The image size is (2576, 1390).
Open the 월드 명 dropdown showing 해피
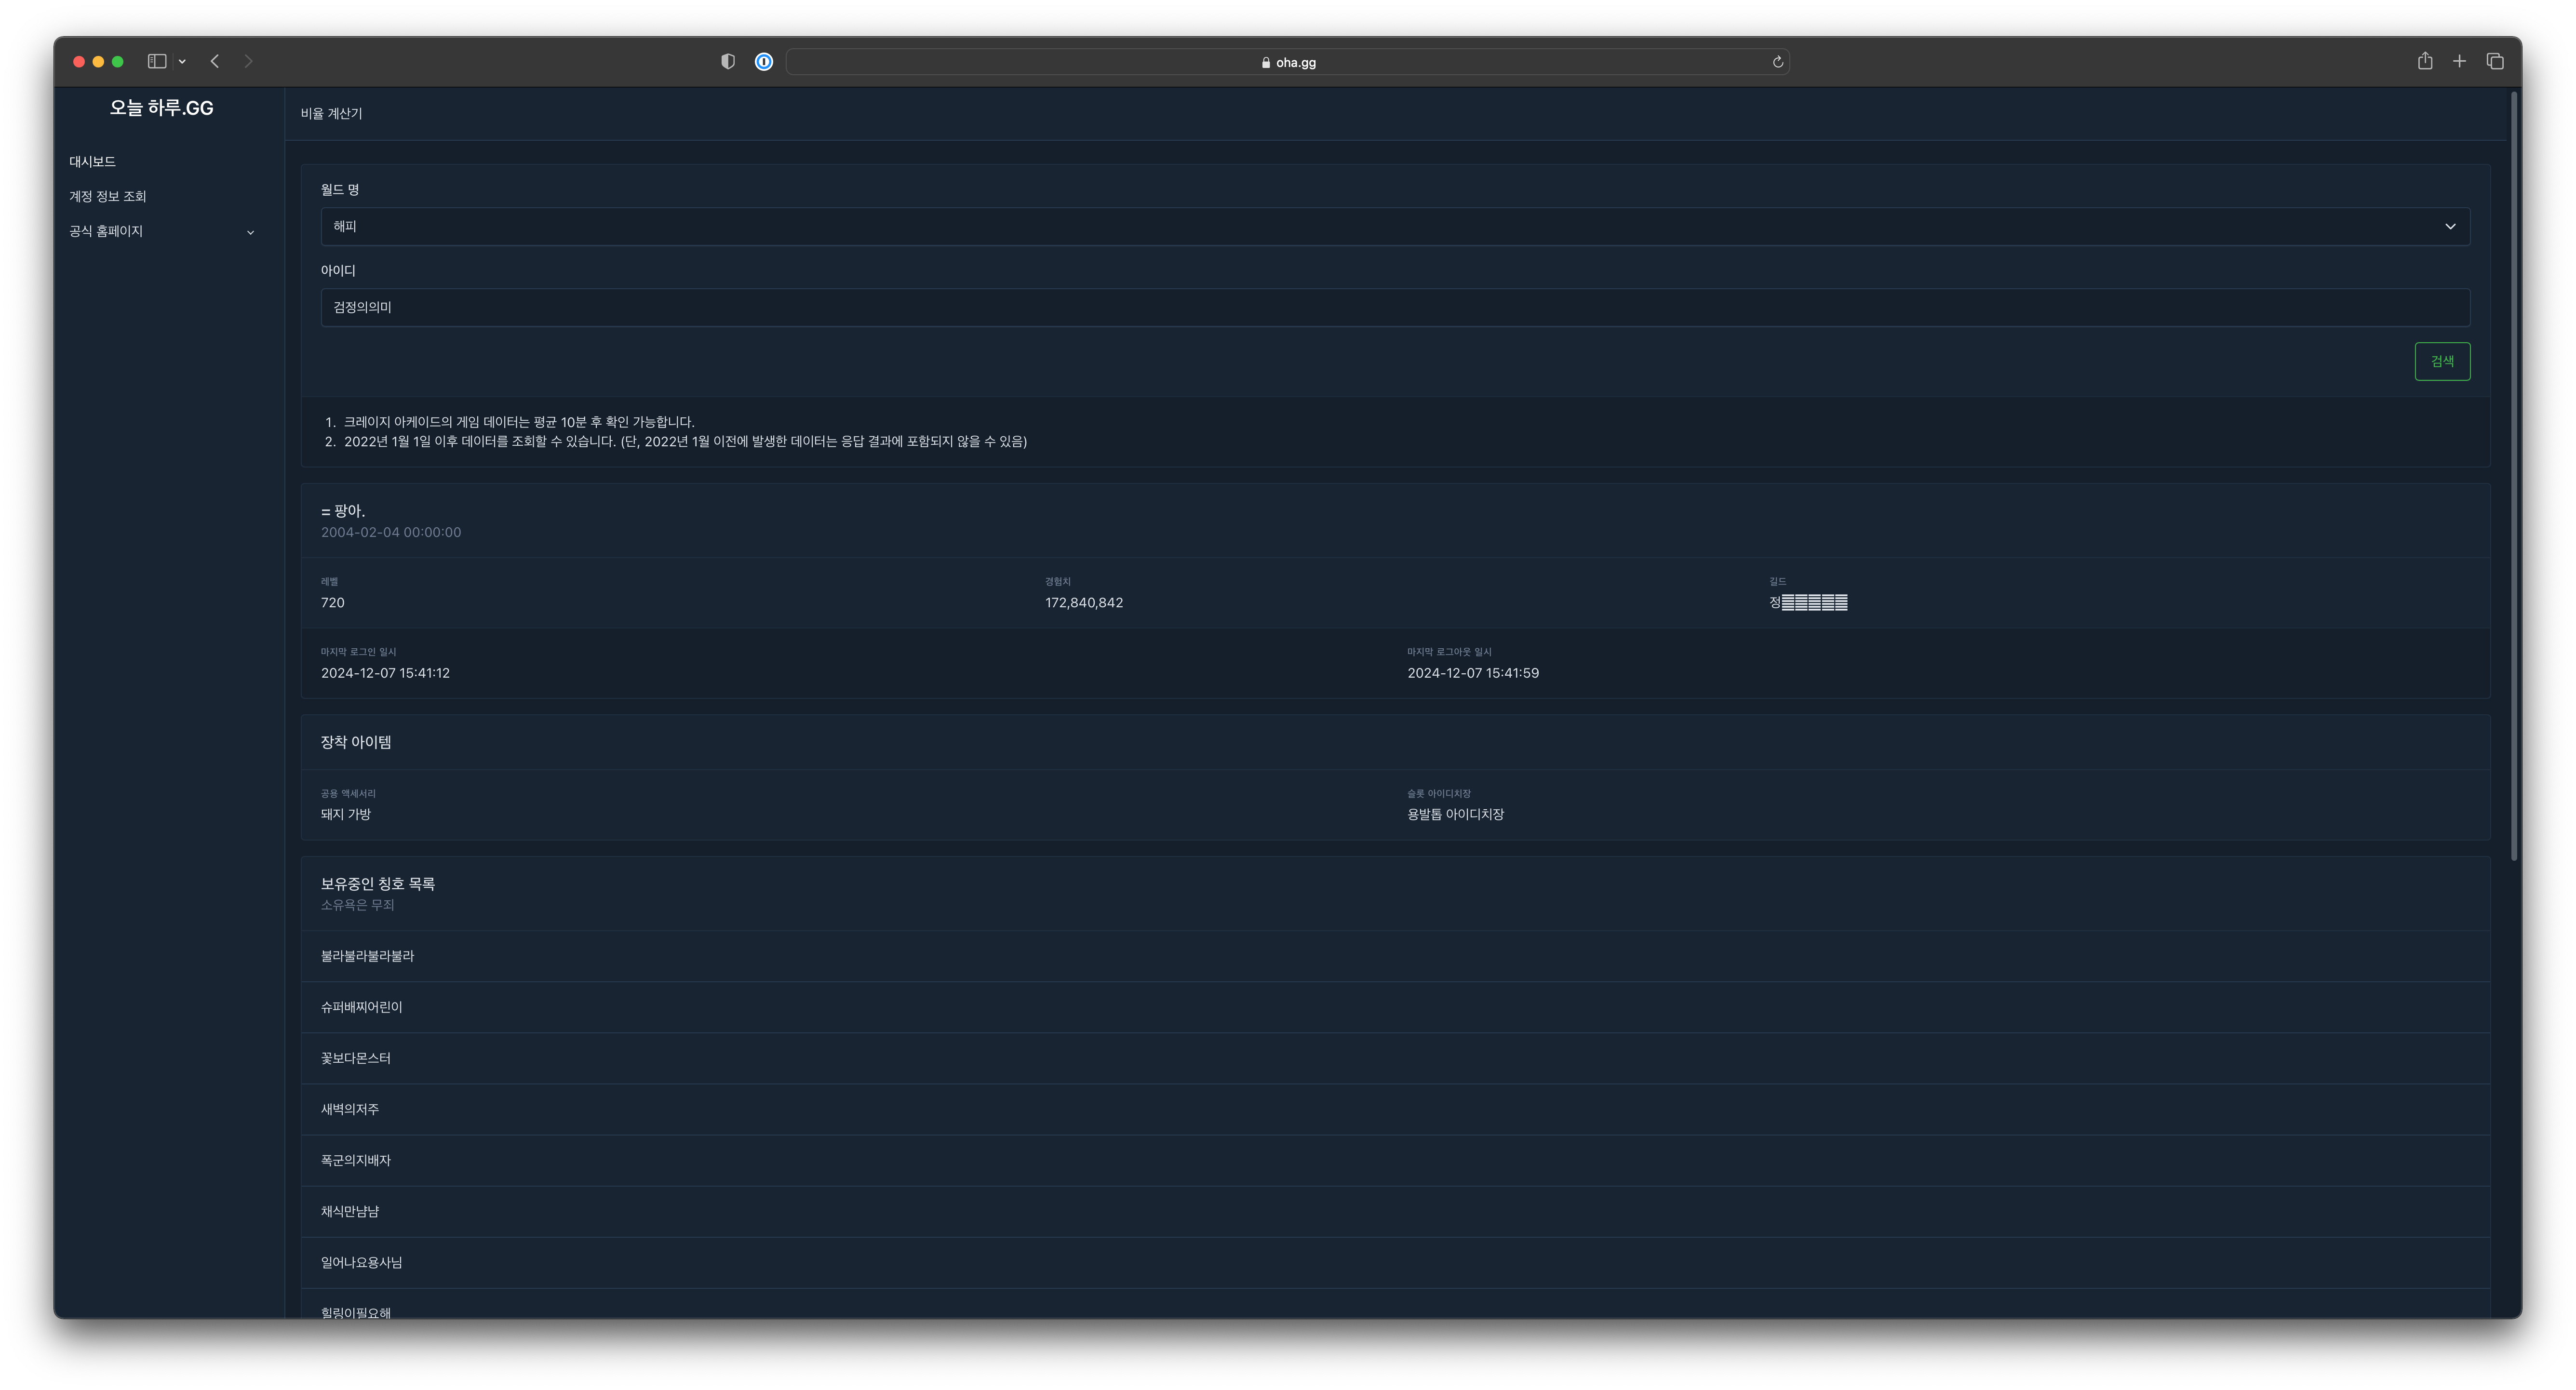pos(1394,227)
